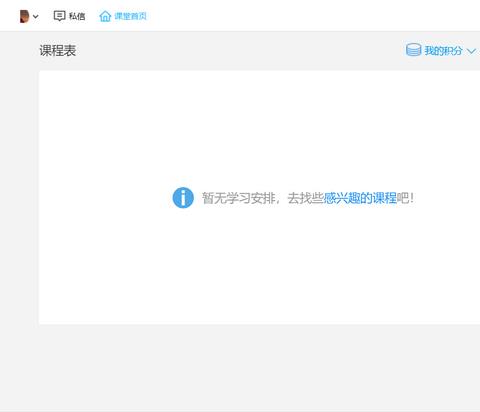Click the 课程 word in the blue link
This screenshot has height=412, width=480.
[x=384, y=198]
